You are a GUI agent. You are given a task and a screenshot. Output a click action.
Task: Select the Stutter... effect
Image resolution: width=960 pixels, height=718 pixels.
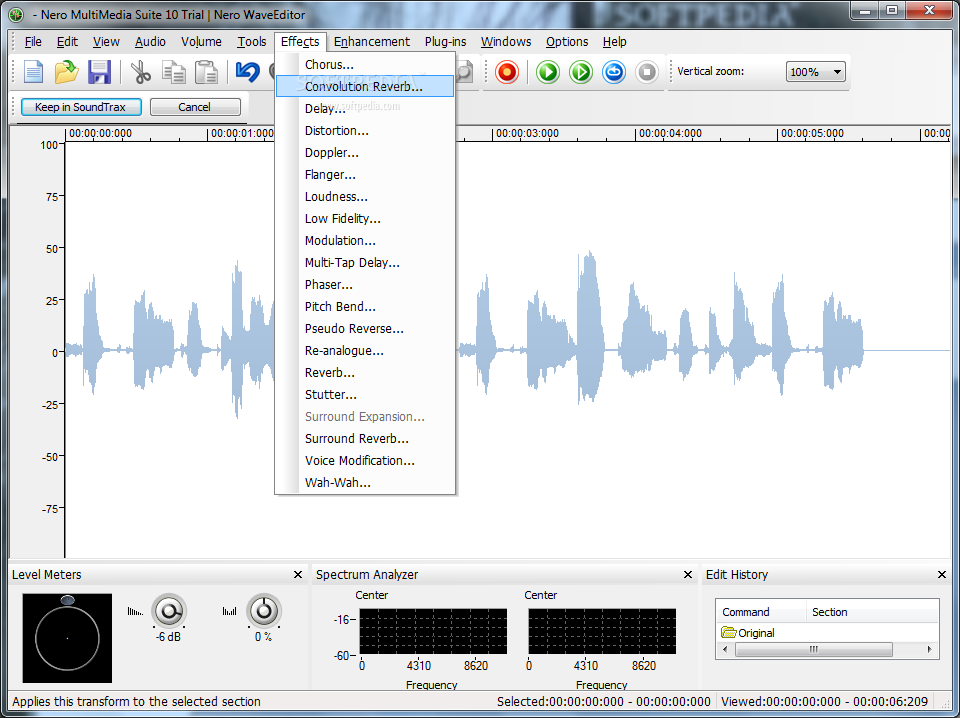click(x=365, y=395)
